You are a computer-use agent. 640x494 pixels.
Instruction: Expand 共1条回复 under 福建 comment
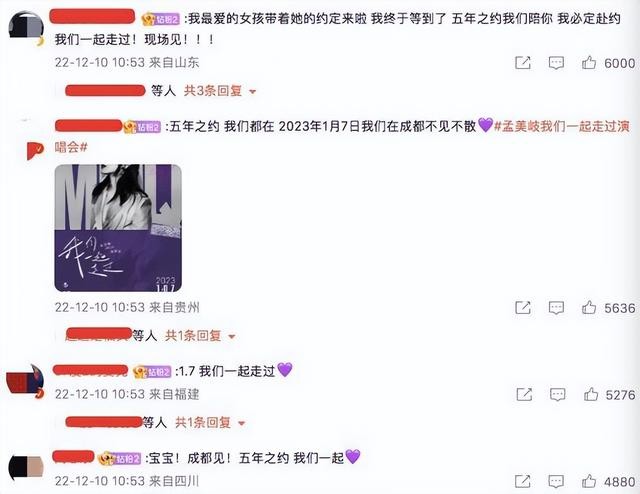coord(210,422)
